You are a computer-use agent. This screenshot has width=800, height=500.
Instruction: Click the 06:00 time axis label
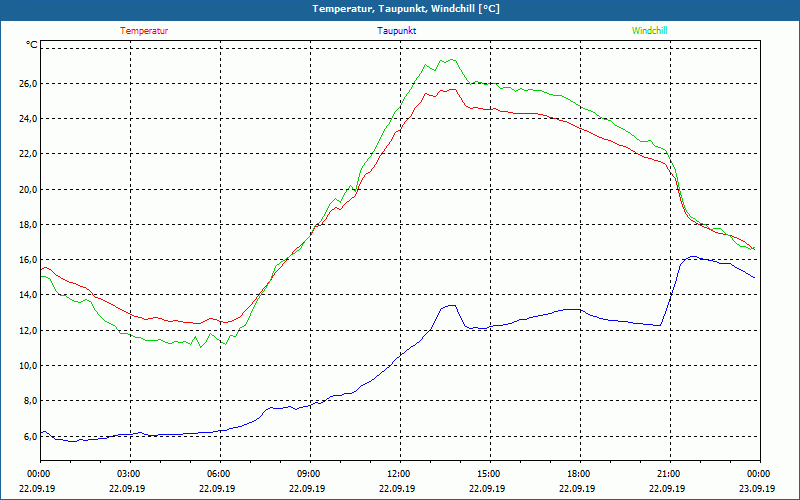[x=220, y=474]
